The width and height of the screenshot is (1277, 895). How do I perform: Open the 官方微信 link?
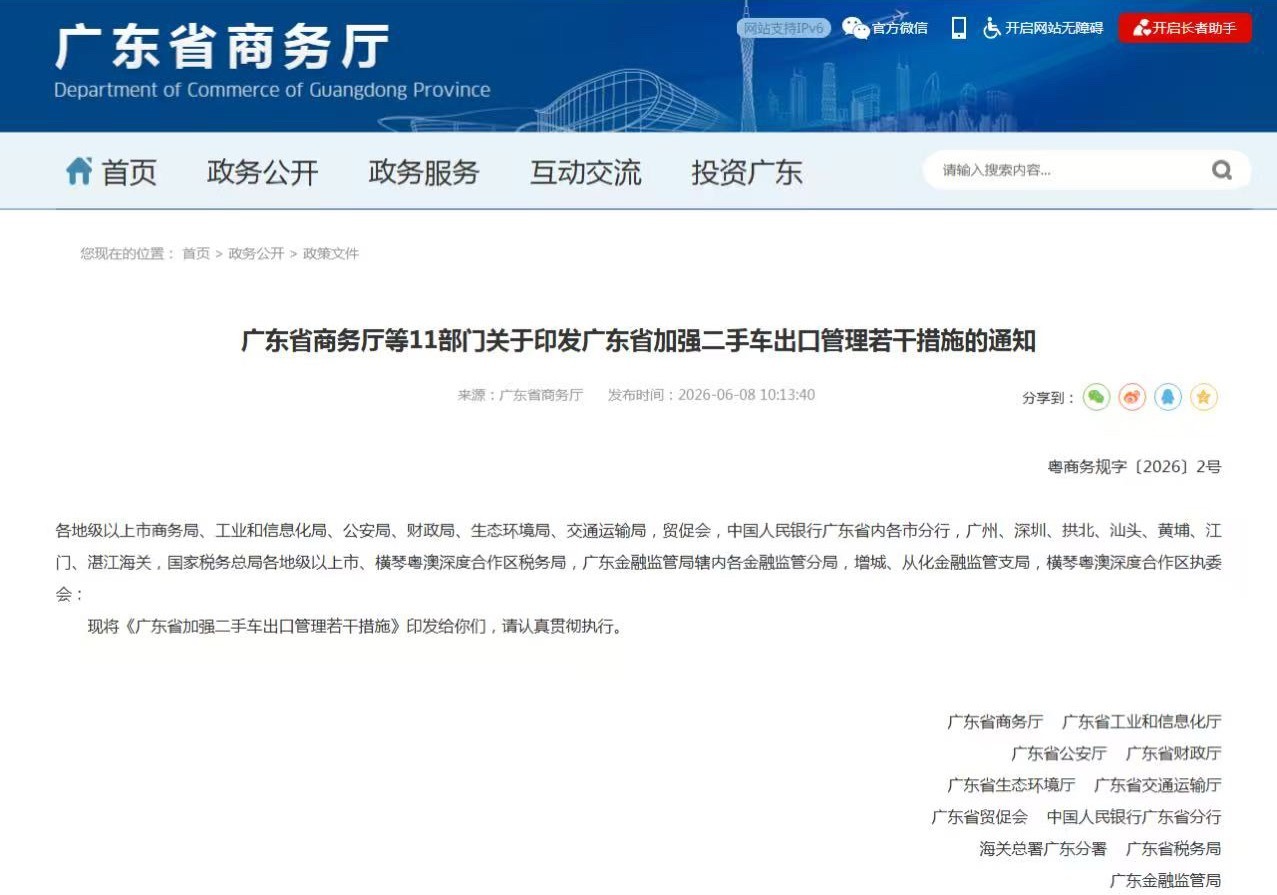(x=900, y=28)
